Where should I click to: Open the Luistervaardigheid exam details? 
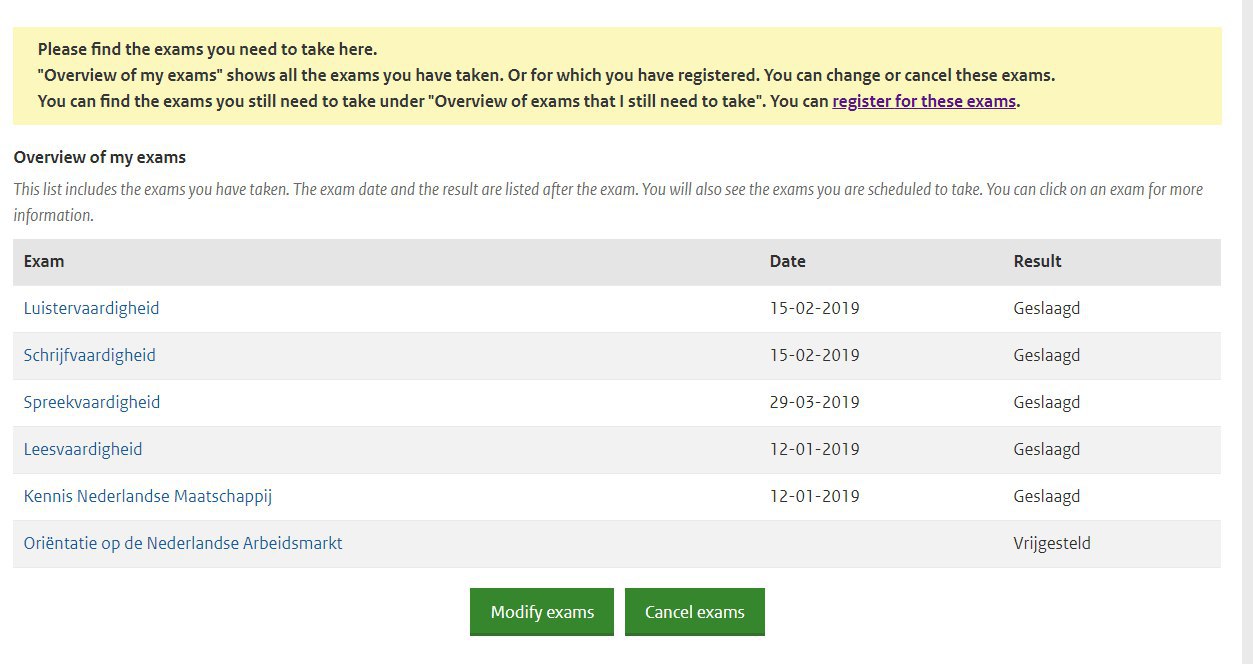click(91, 308)
